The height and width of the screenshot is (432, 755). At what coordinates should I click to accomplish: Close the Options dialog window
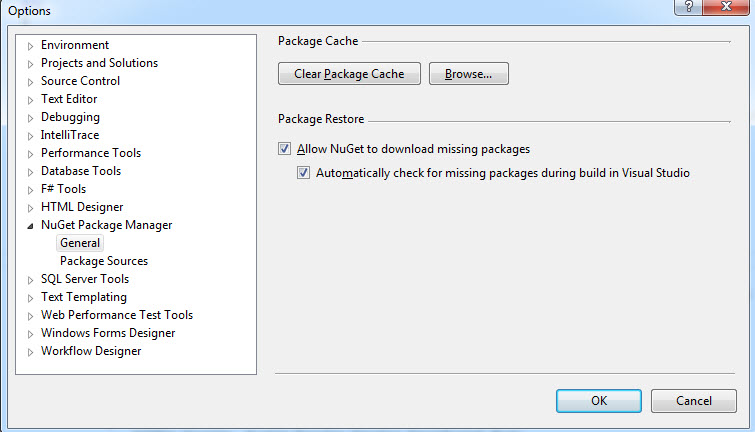pyautogui.click(x=726, y=7)
